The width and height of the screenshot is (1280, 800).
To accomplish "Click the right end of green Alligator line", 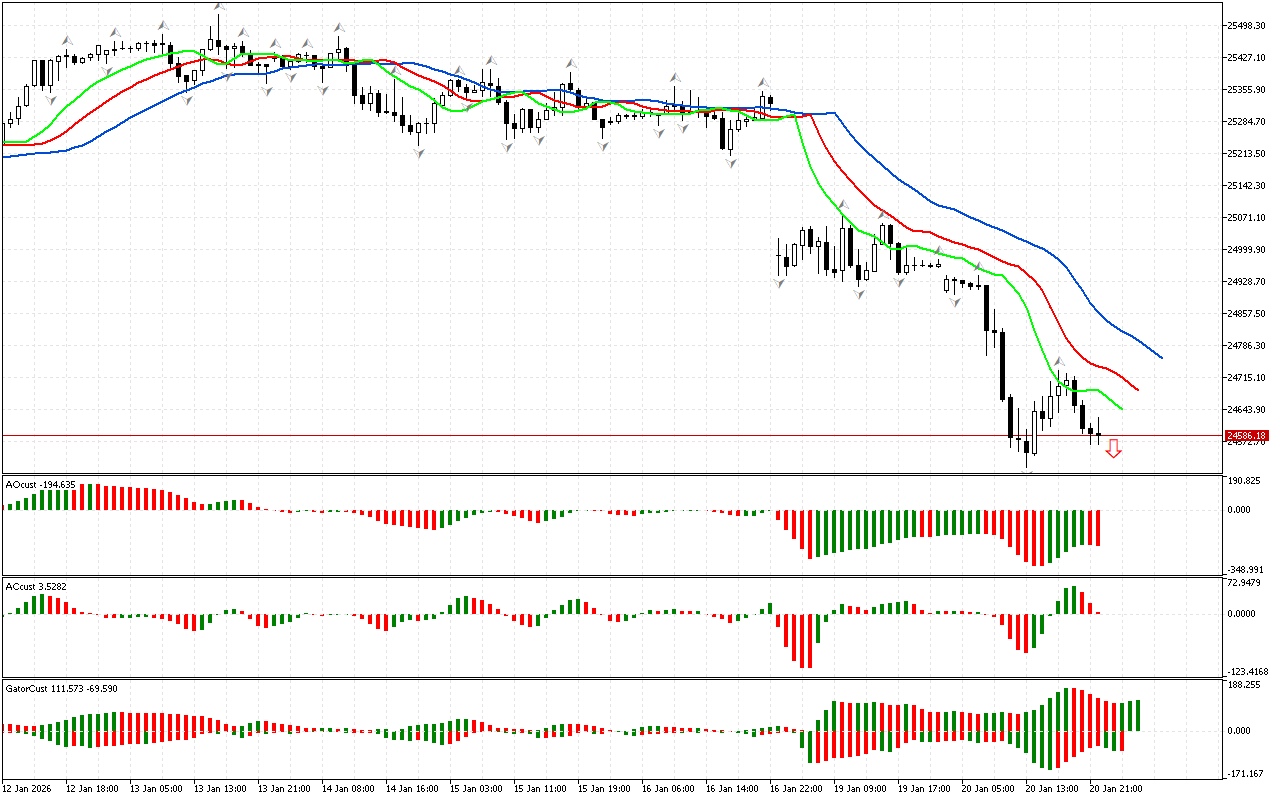I will coord(1121,408).
